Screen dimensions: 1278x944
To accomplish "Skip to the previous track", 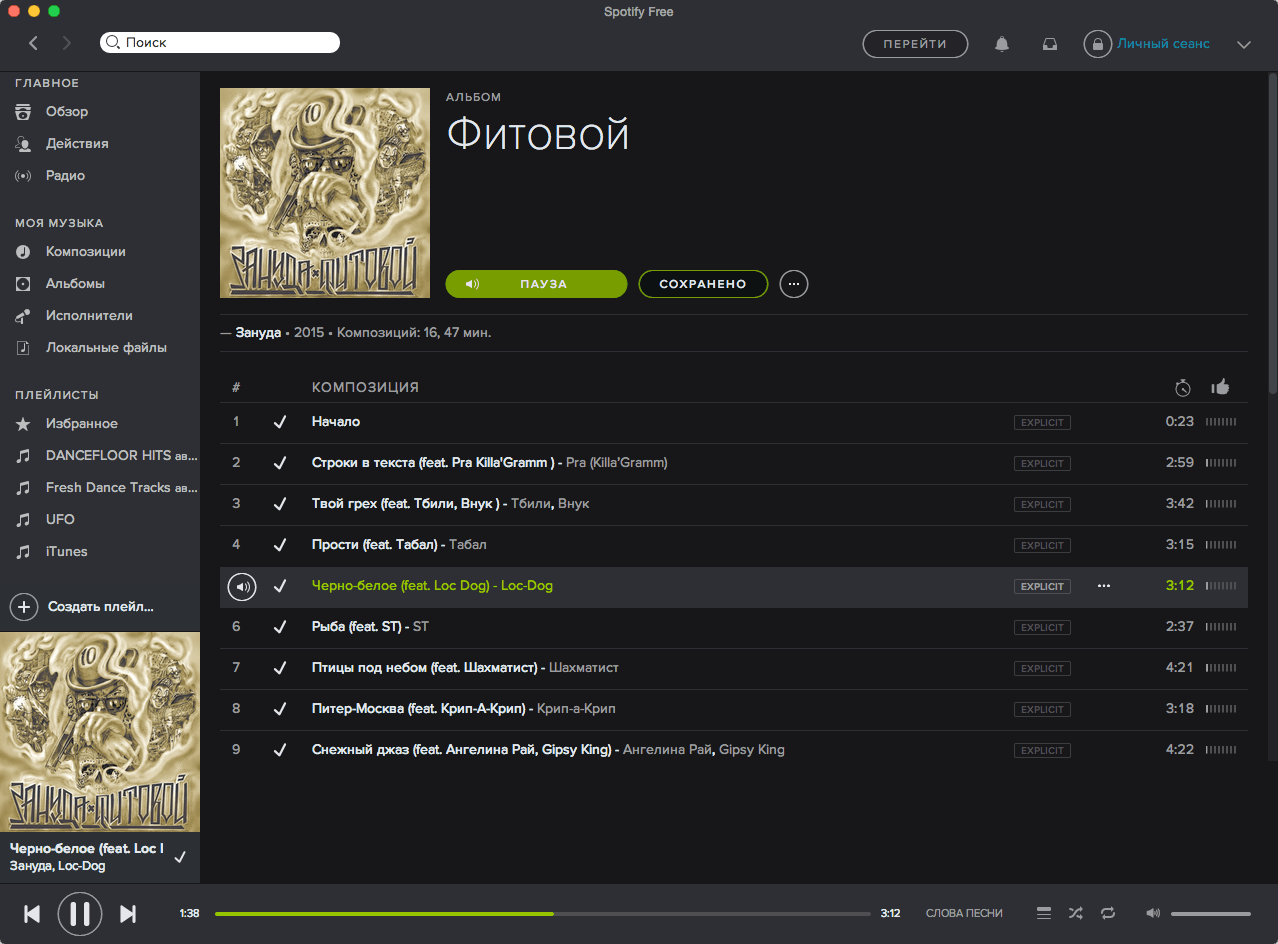I will [32, 913].
